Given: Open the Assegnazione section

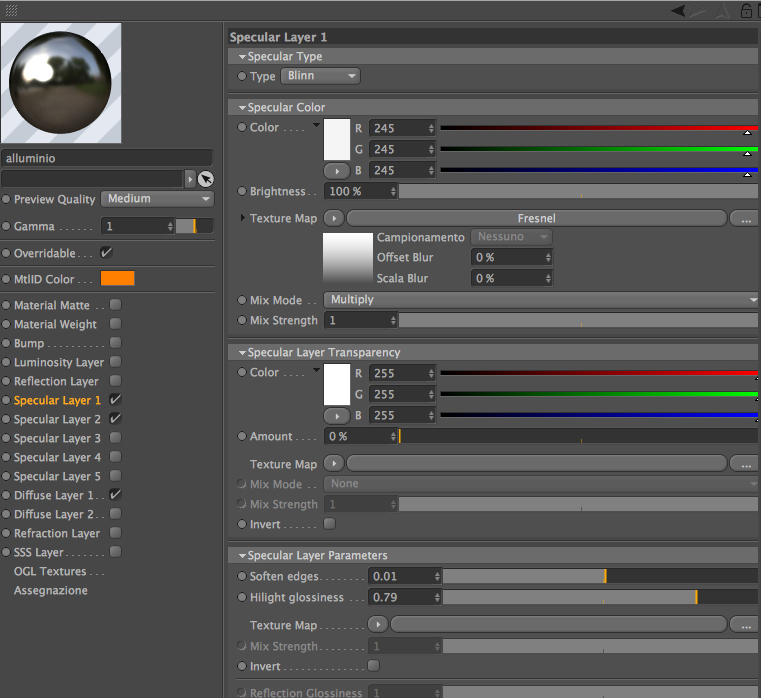Looking at the screenshot, I should click(51, 590).
